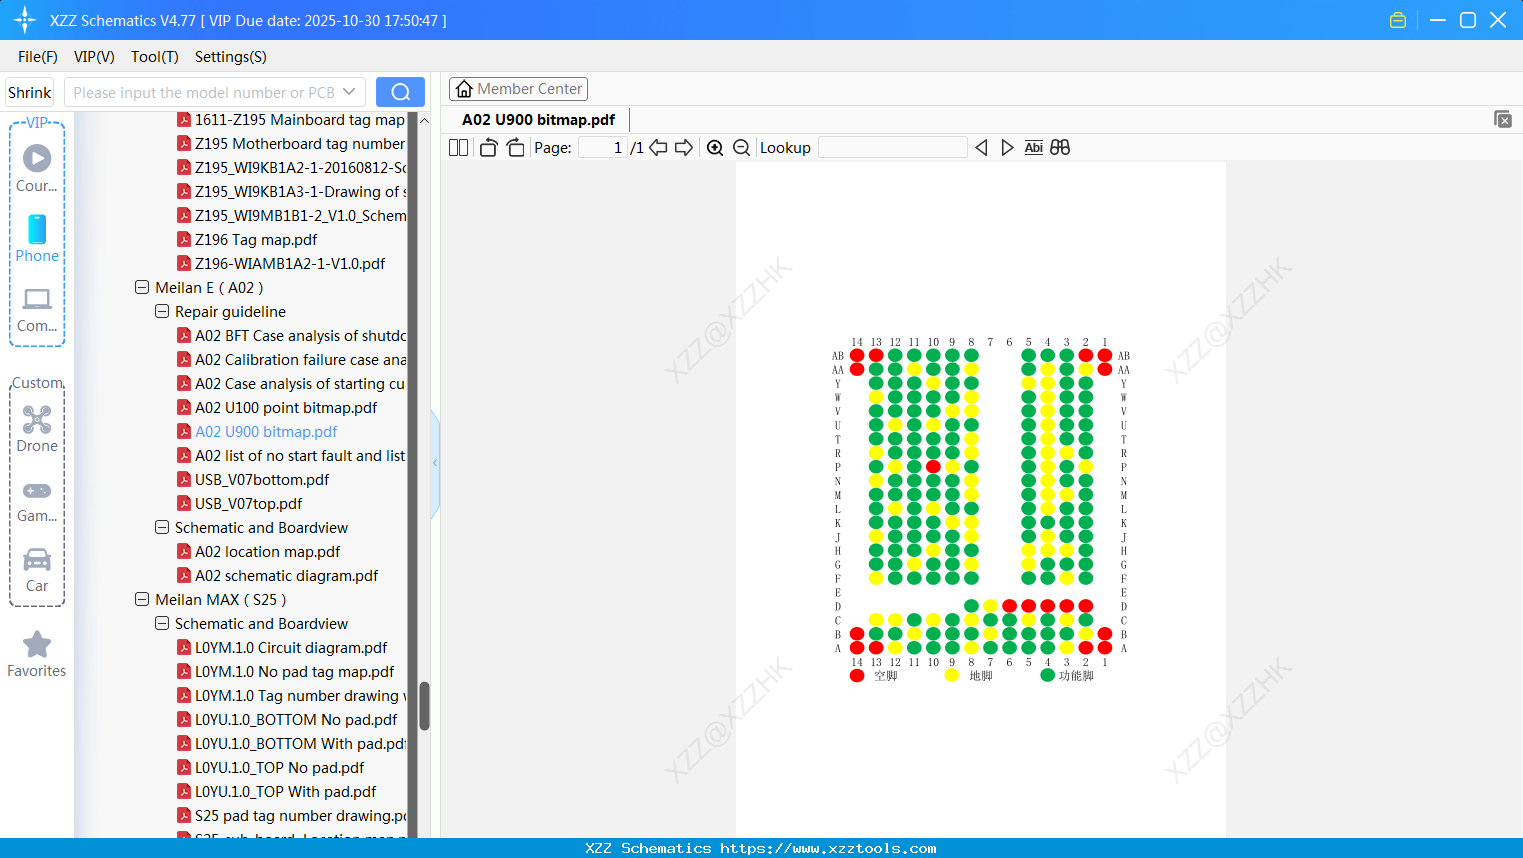Click the Page number field

(x=602, y=148)
